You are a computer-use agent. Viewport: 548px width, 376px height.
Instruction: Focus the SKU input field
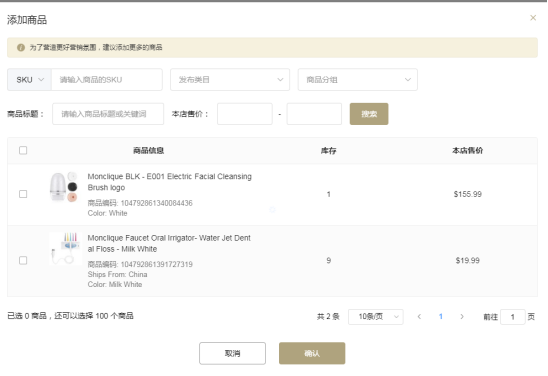107,80
